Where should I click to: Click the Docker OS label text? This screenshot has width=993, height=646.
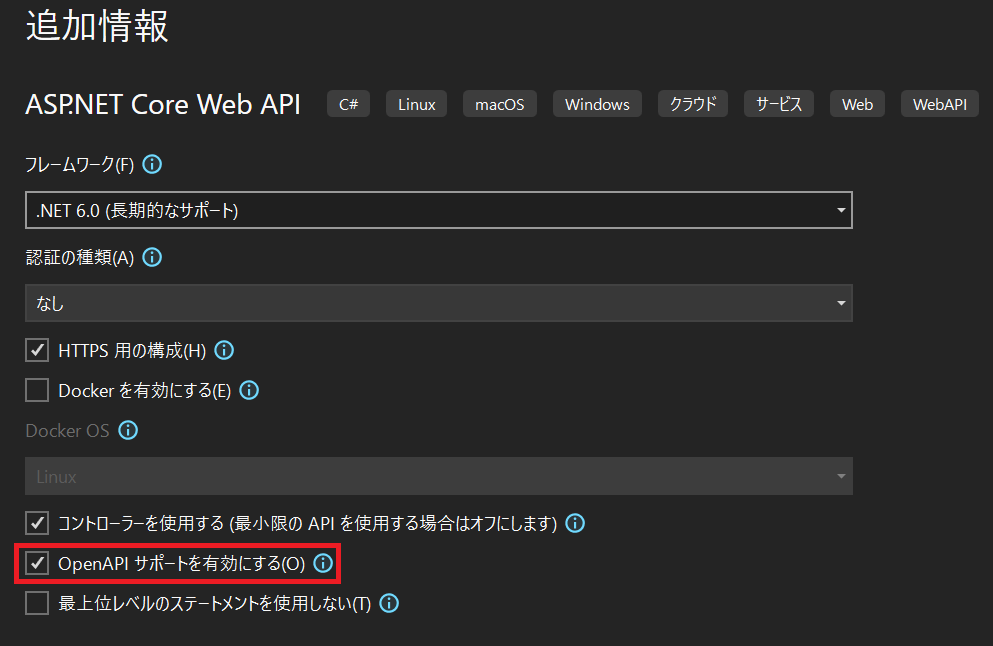point(67,431)
